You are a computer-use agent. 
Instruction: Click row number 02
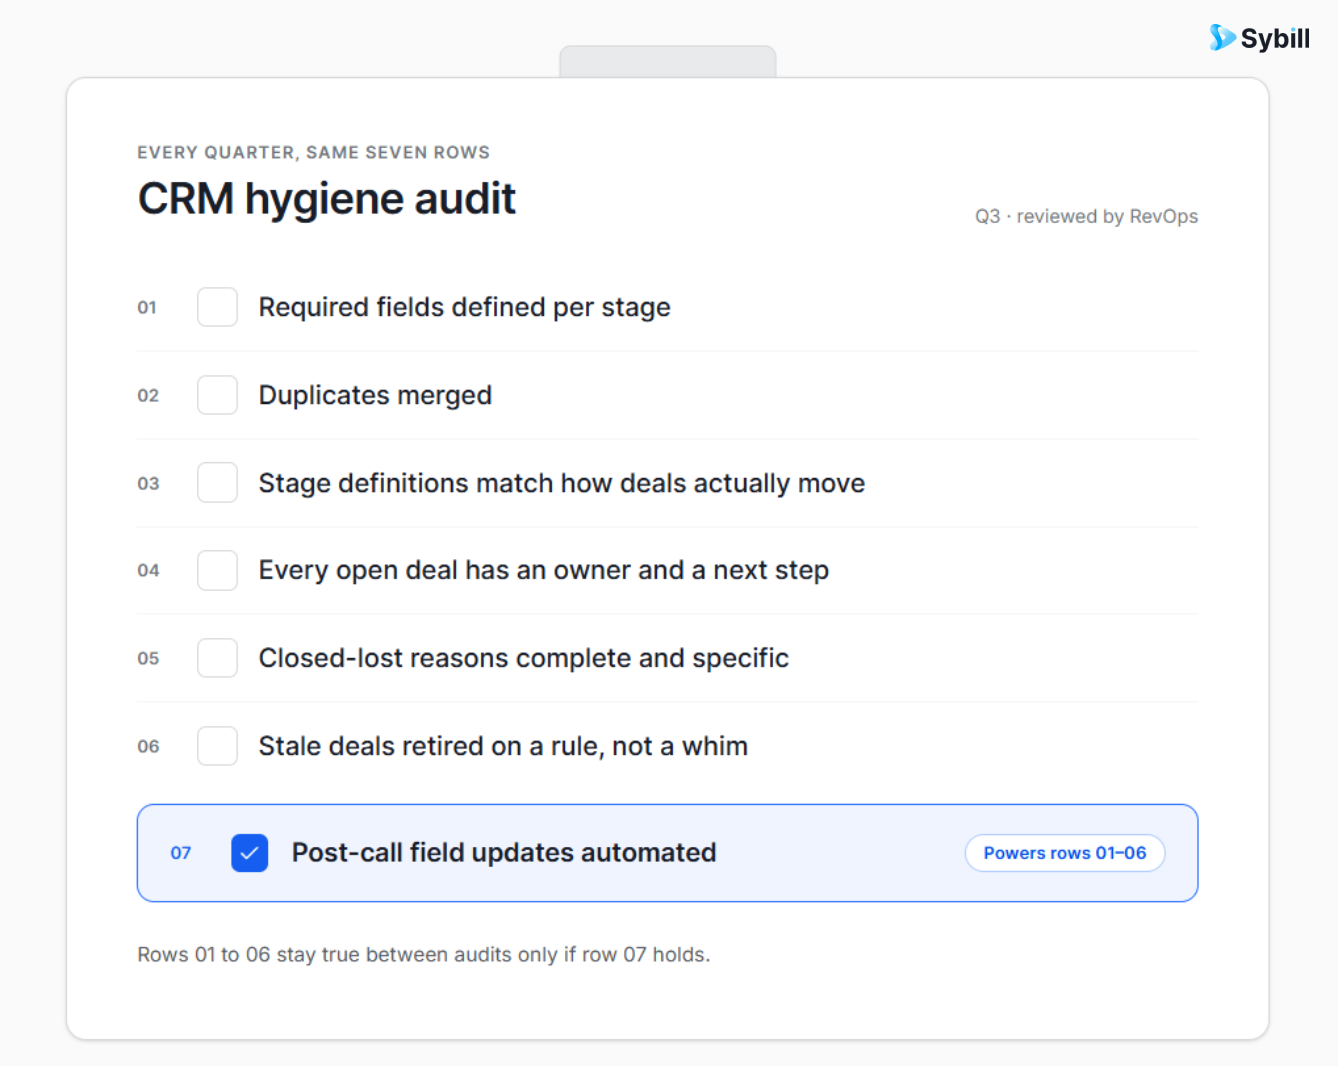pyautogui.click(x=148, y=395)
